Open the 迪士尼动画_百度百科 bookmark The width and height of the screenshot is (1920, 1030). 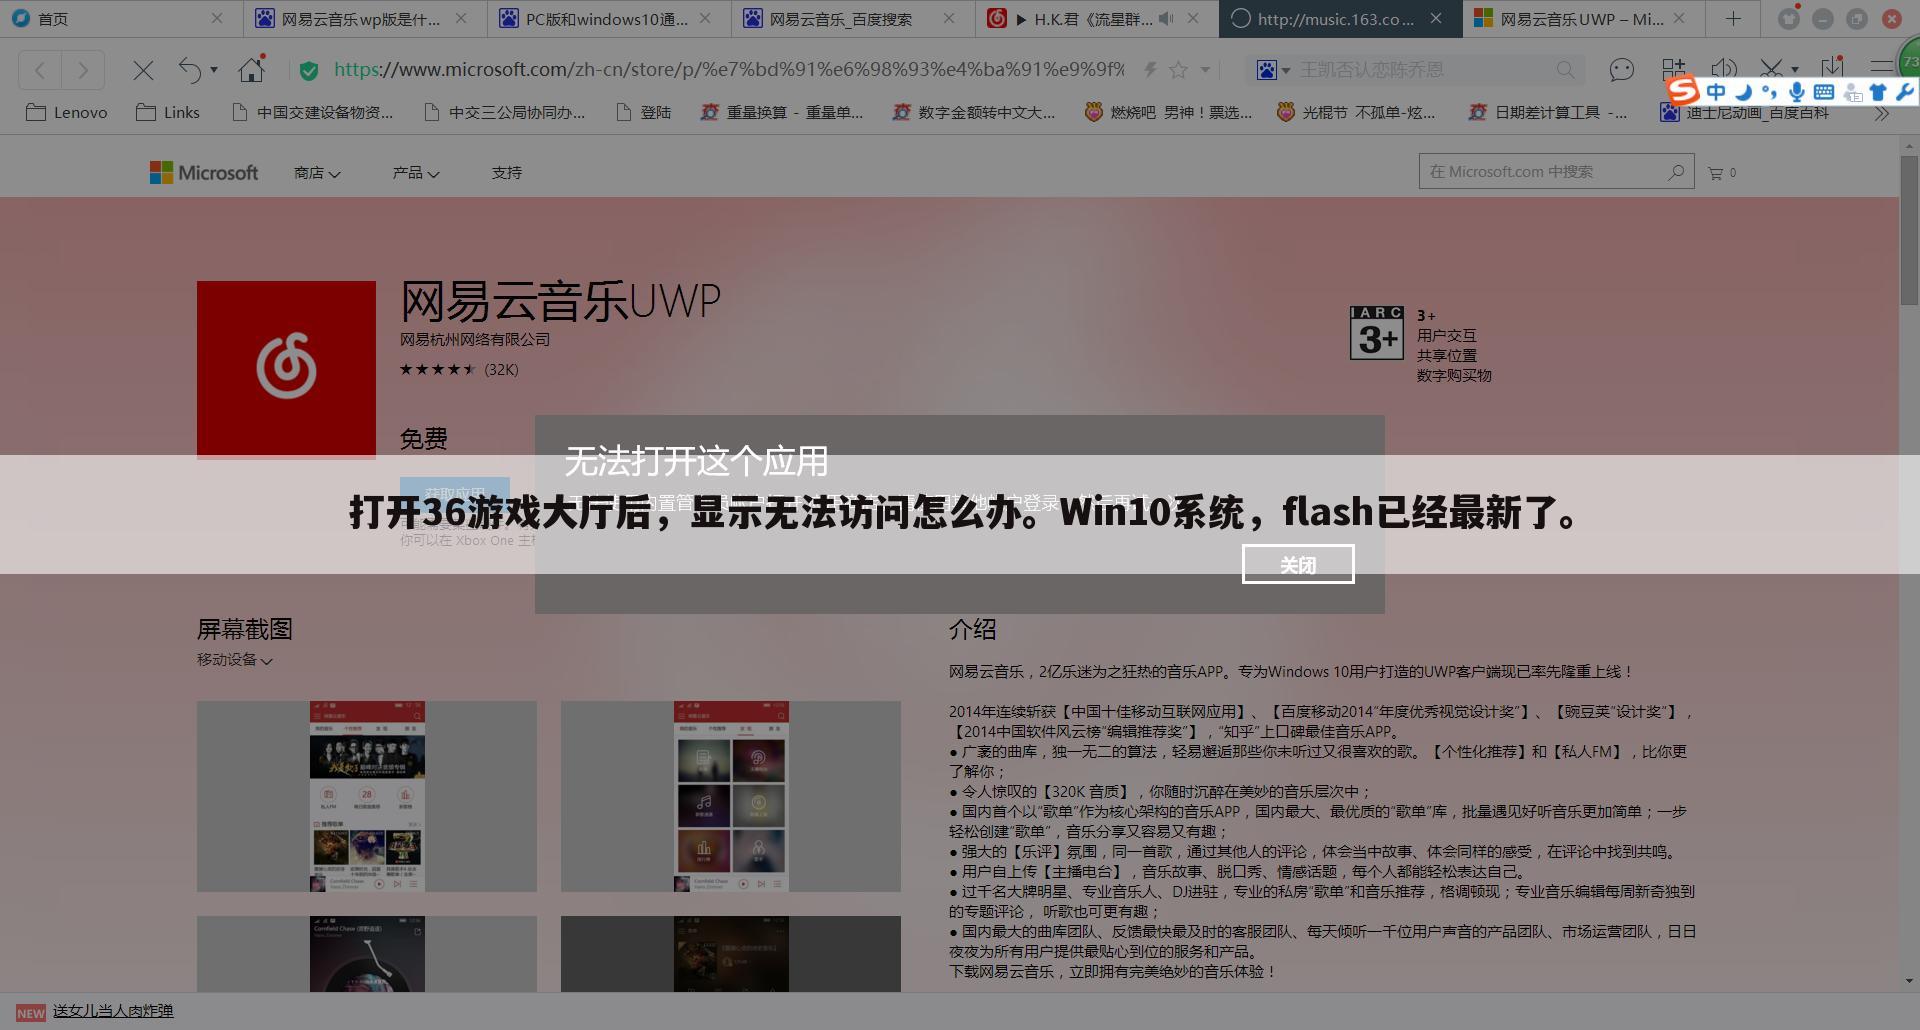[1746, 112]
